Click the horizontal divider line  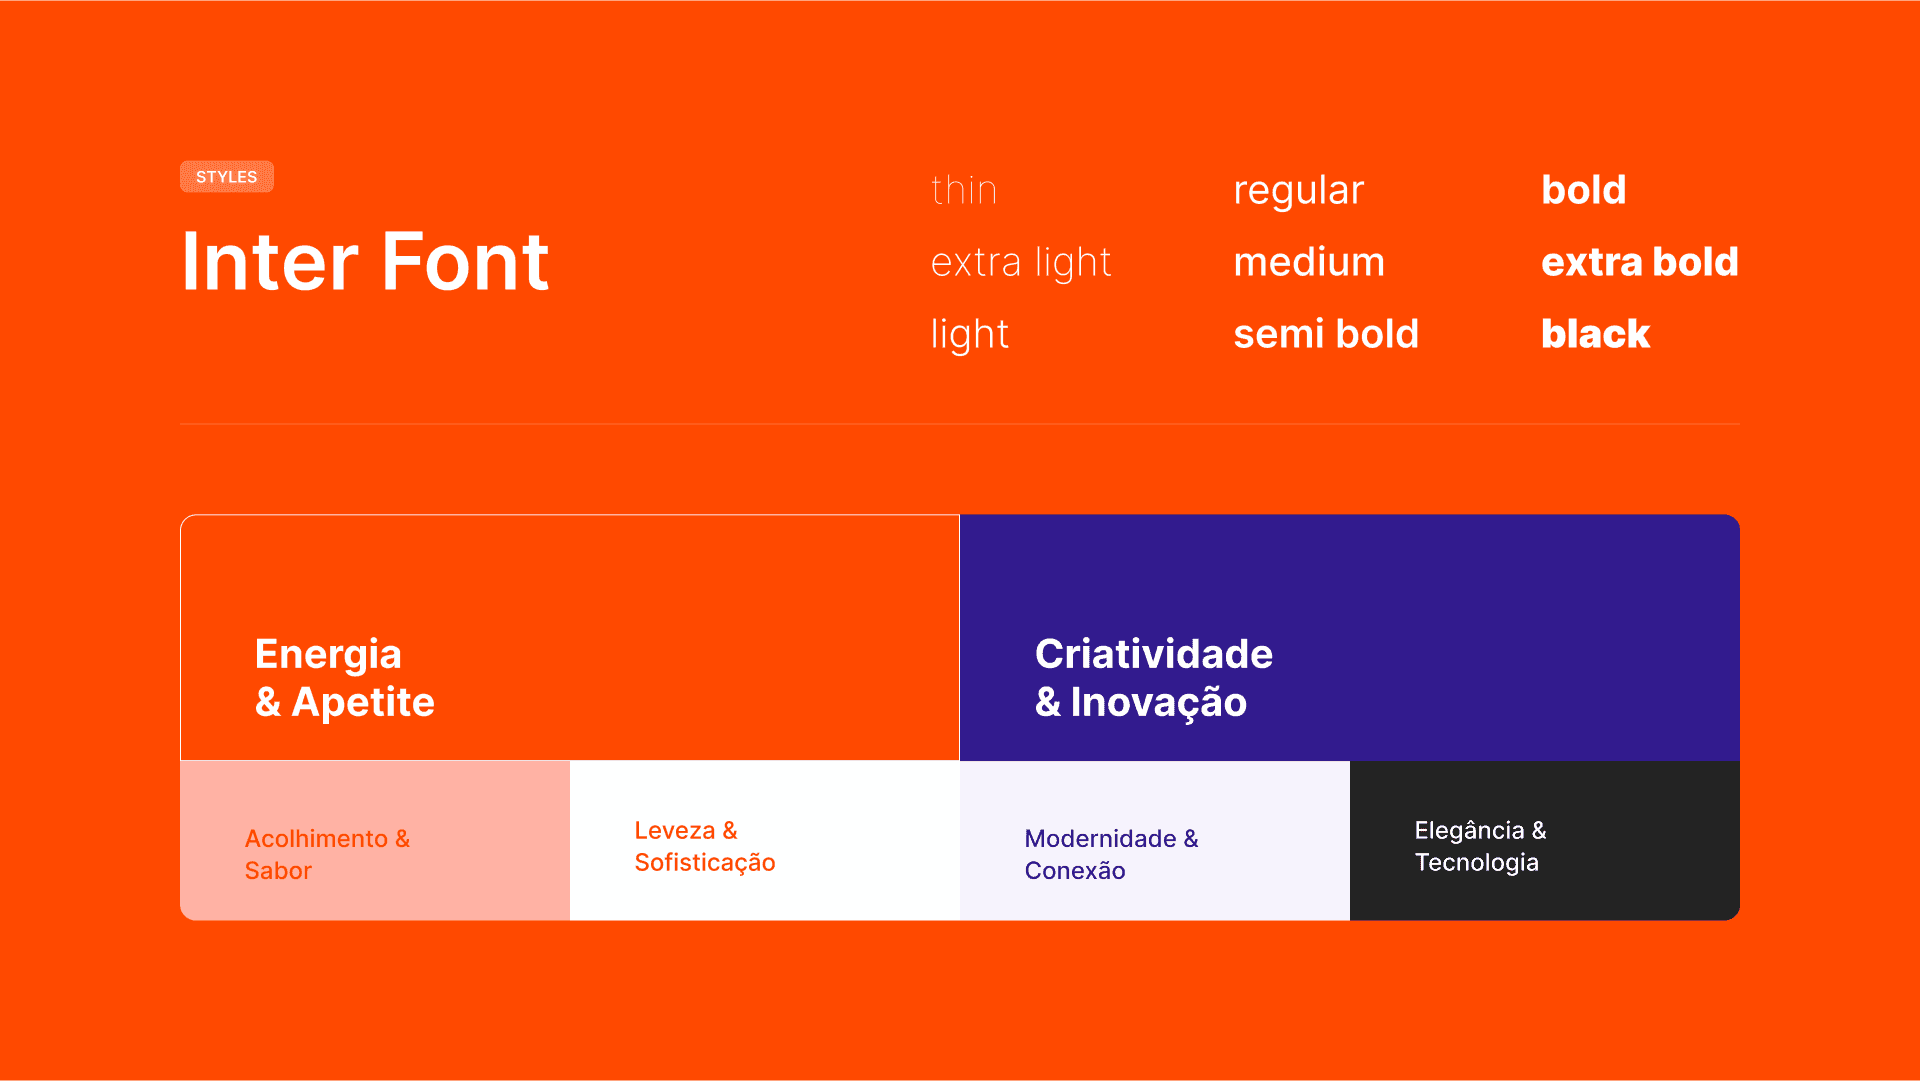(960, 424)
